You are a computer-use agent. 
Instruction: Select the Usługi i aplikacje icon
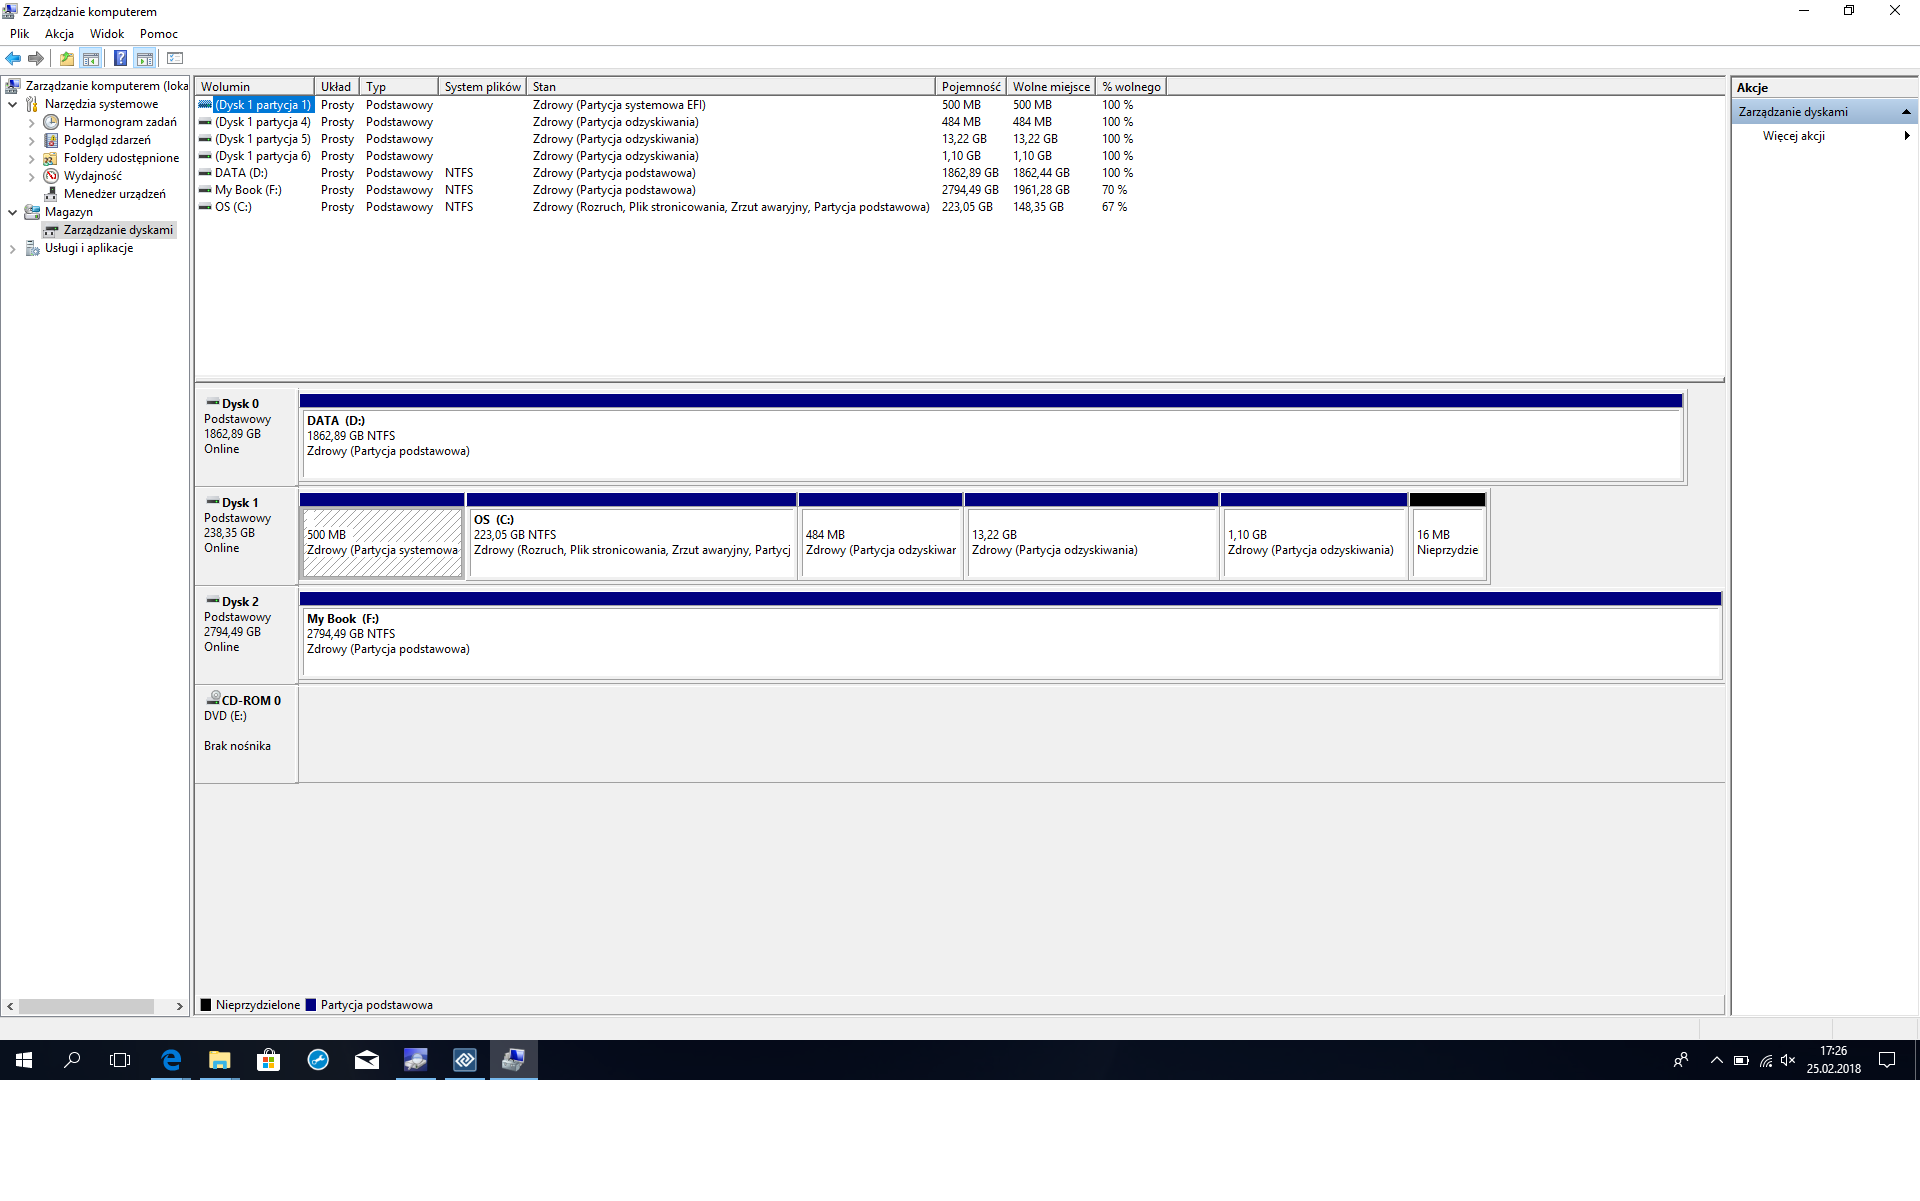[32, 248]
